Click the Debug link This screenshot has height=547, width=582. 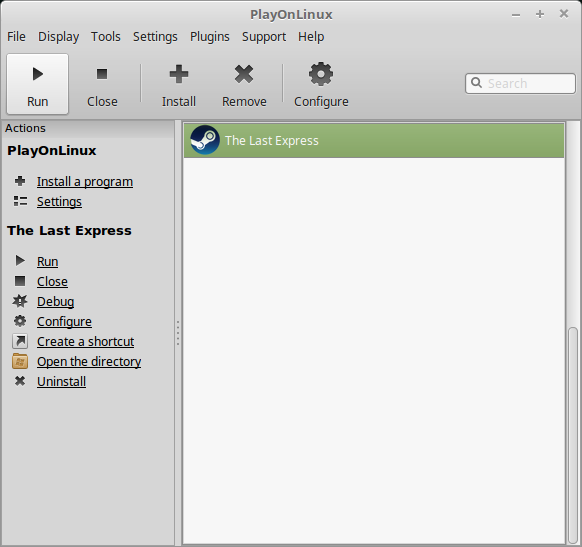[x=55, y=302]
